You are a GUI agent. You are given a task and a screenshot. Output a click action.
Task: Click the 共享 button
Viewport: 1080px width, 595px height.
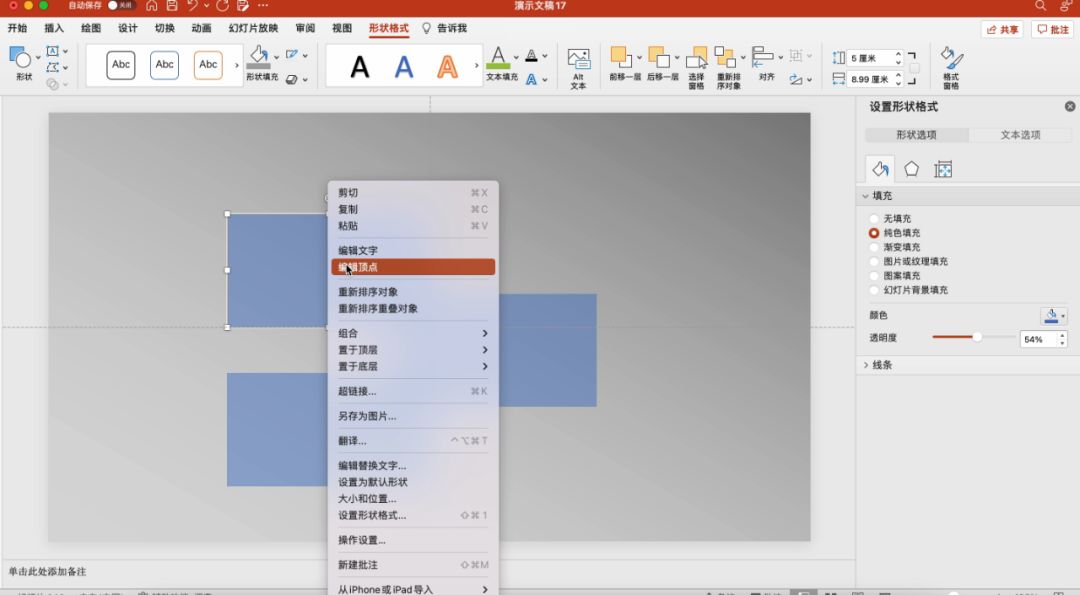[1002, 30]
